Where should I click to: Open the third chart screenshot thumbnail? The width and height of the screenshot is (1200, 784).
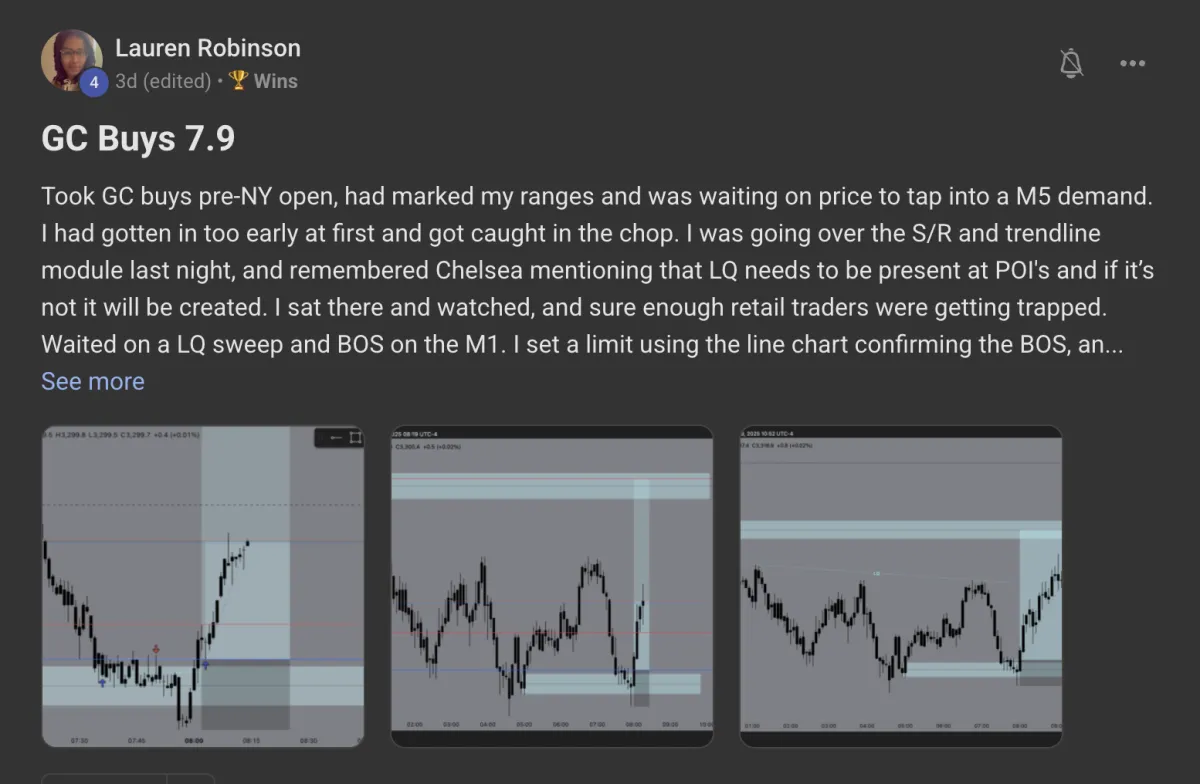pos(901,586)
